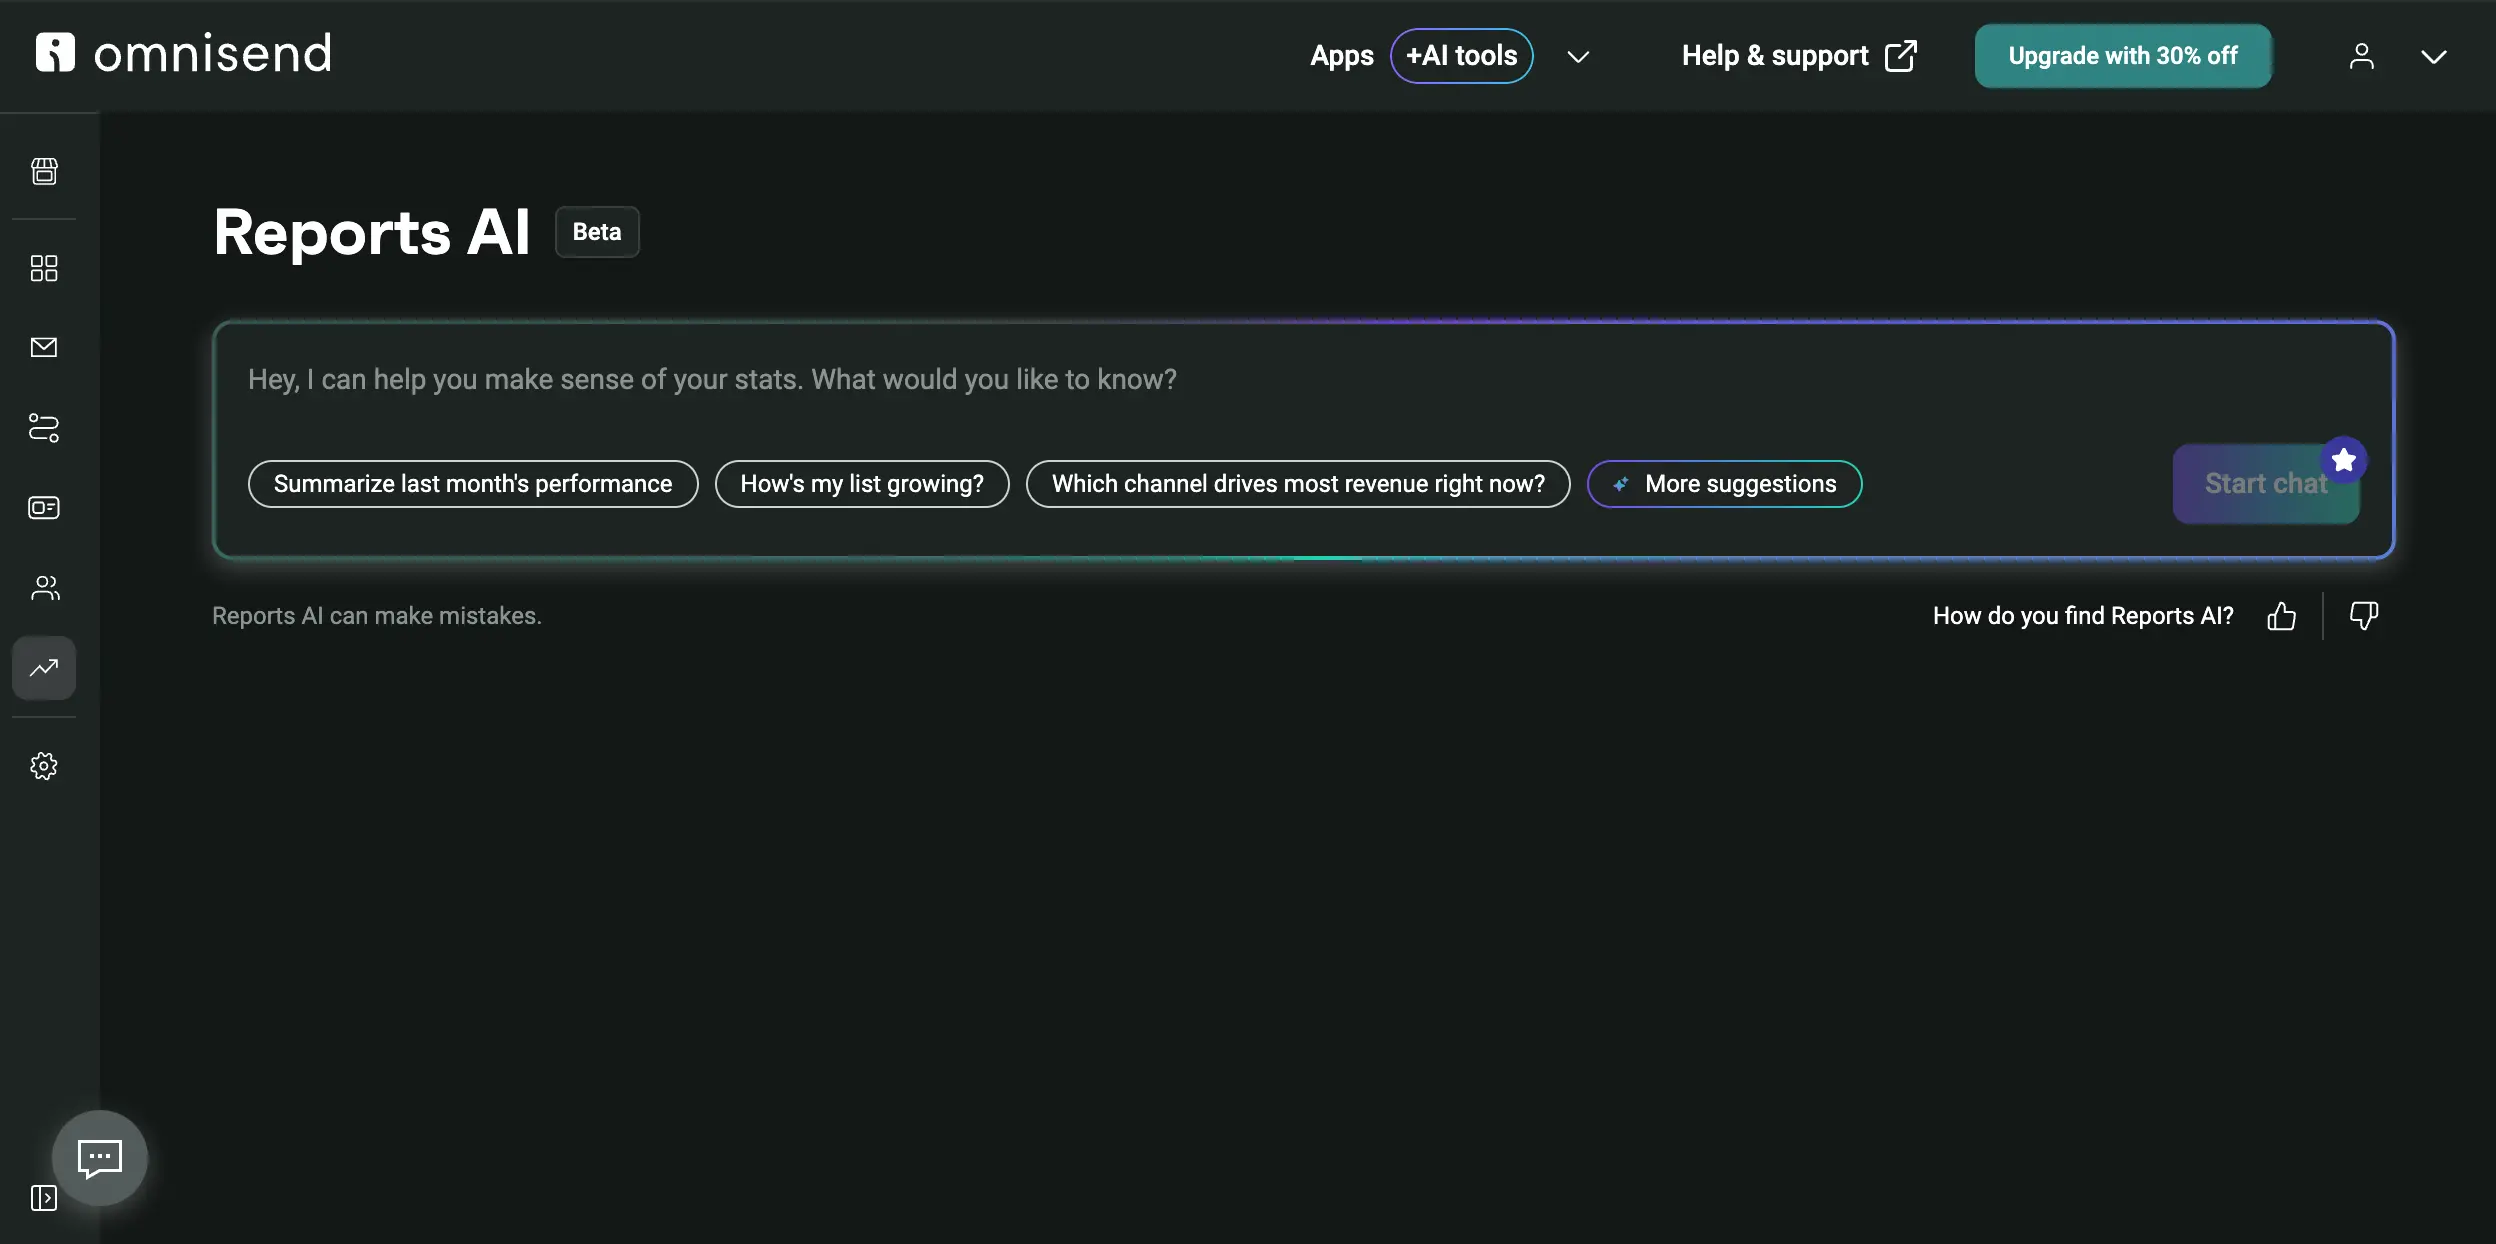Open the store icon in sidebar

[x=44, y=171]
